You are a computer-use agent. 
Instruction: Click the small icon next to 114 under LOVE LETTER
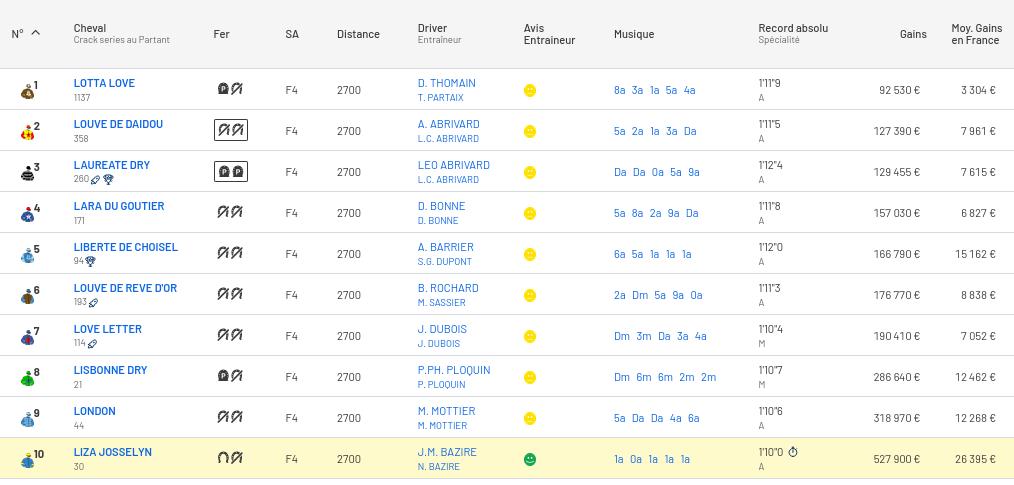click(x=92, y=344)
